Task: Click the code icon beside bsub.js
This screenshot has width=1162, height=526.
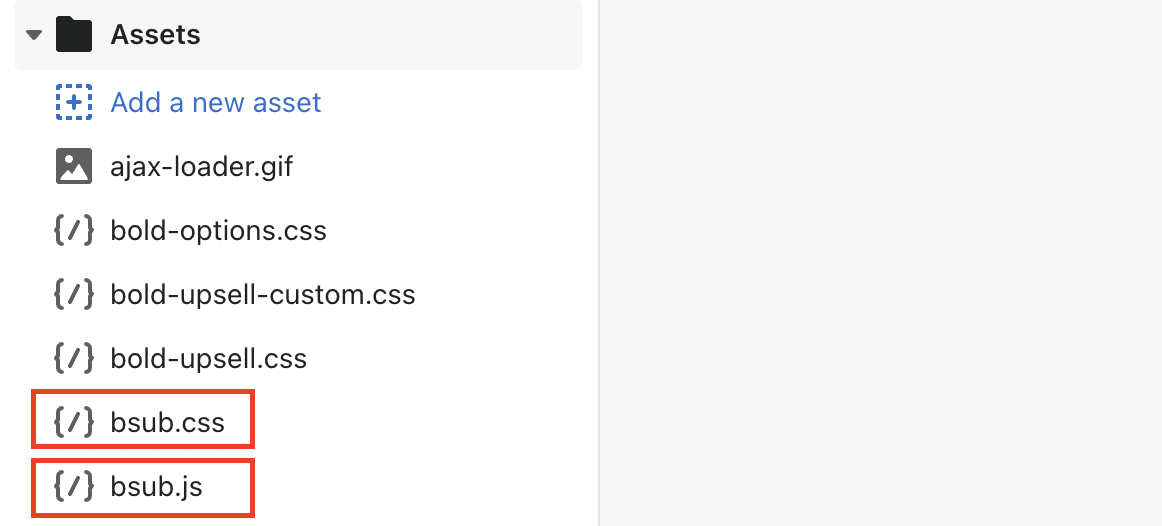Action: 74,487
